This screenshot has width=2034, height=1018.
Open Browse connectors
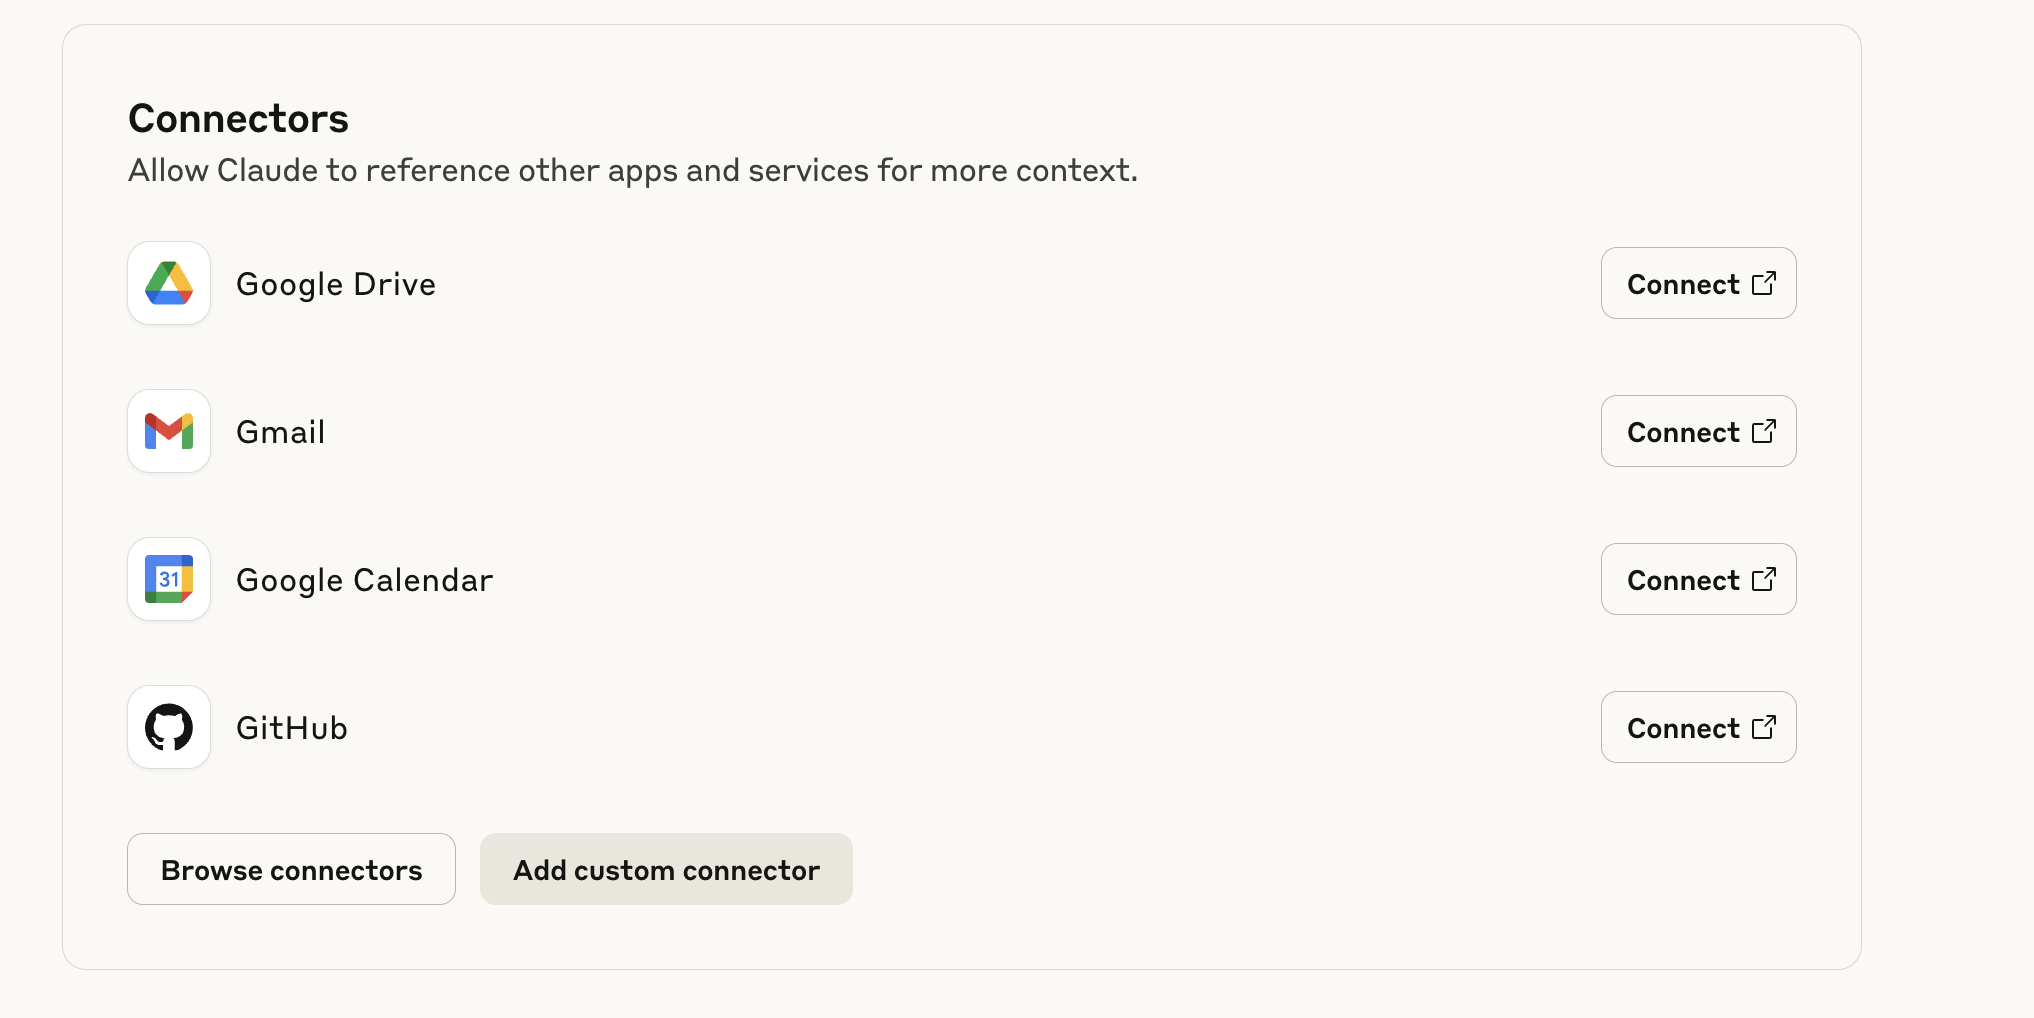point(291,869)
